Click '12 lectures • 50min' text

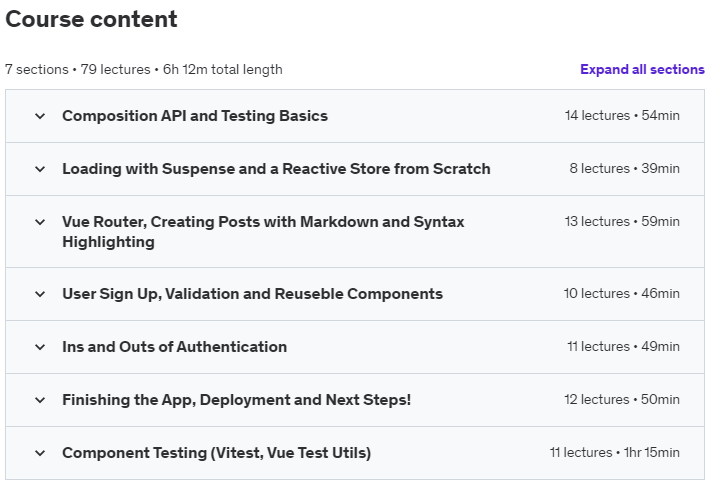pos(622,400)
